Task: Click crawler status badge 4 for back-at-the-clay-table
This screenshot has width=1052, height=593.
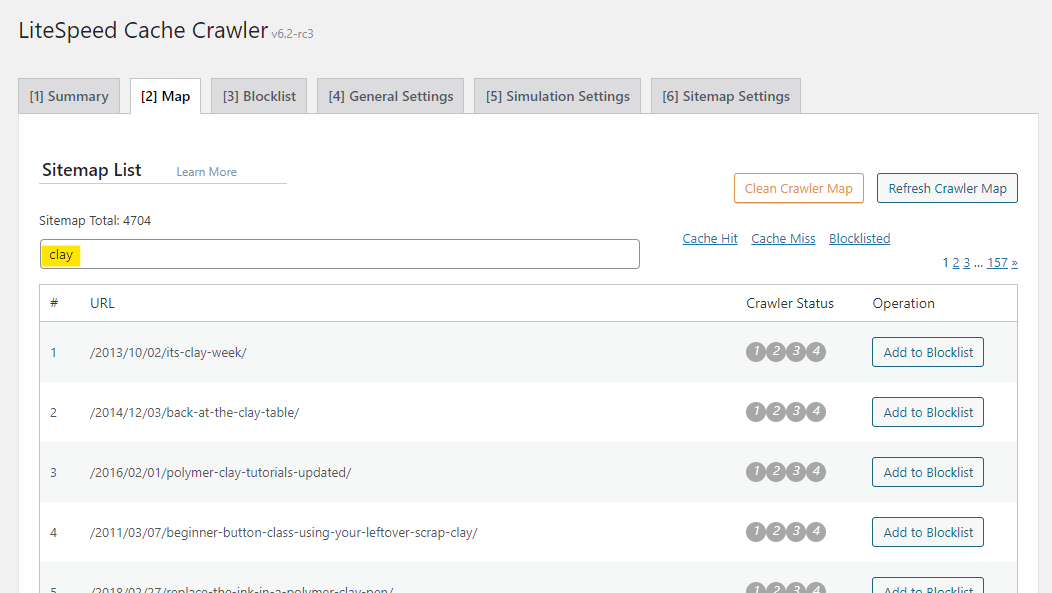Action: pyautogui.click(x=816, y=411)
